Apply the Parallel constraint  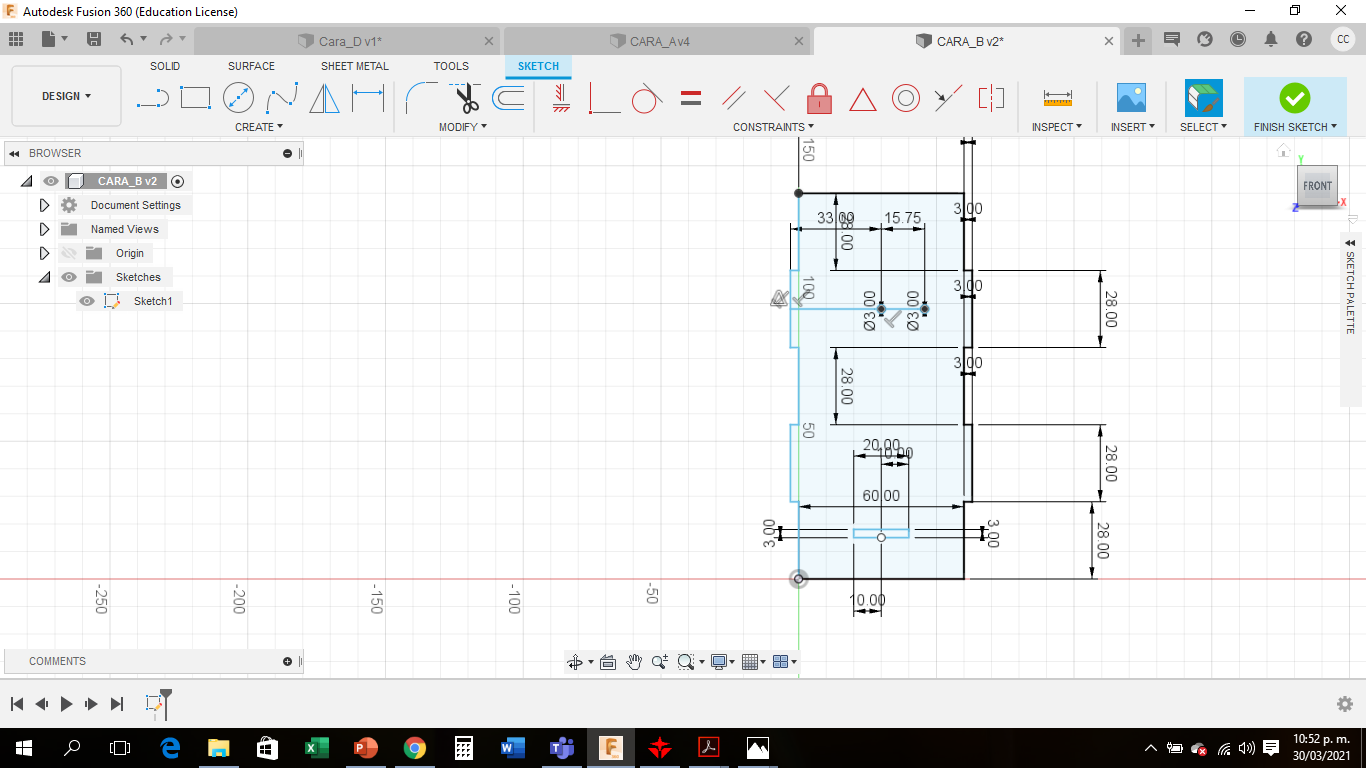[x=734, y=98]
